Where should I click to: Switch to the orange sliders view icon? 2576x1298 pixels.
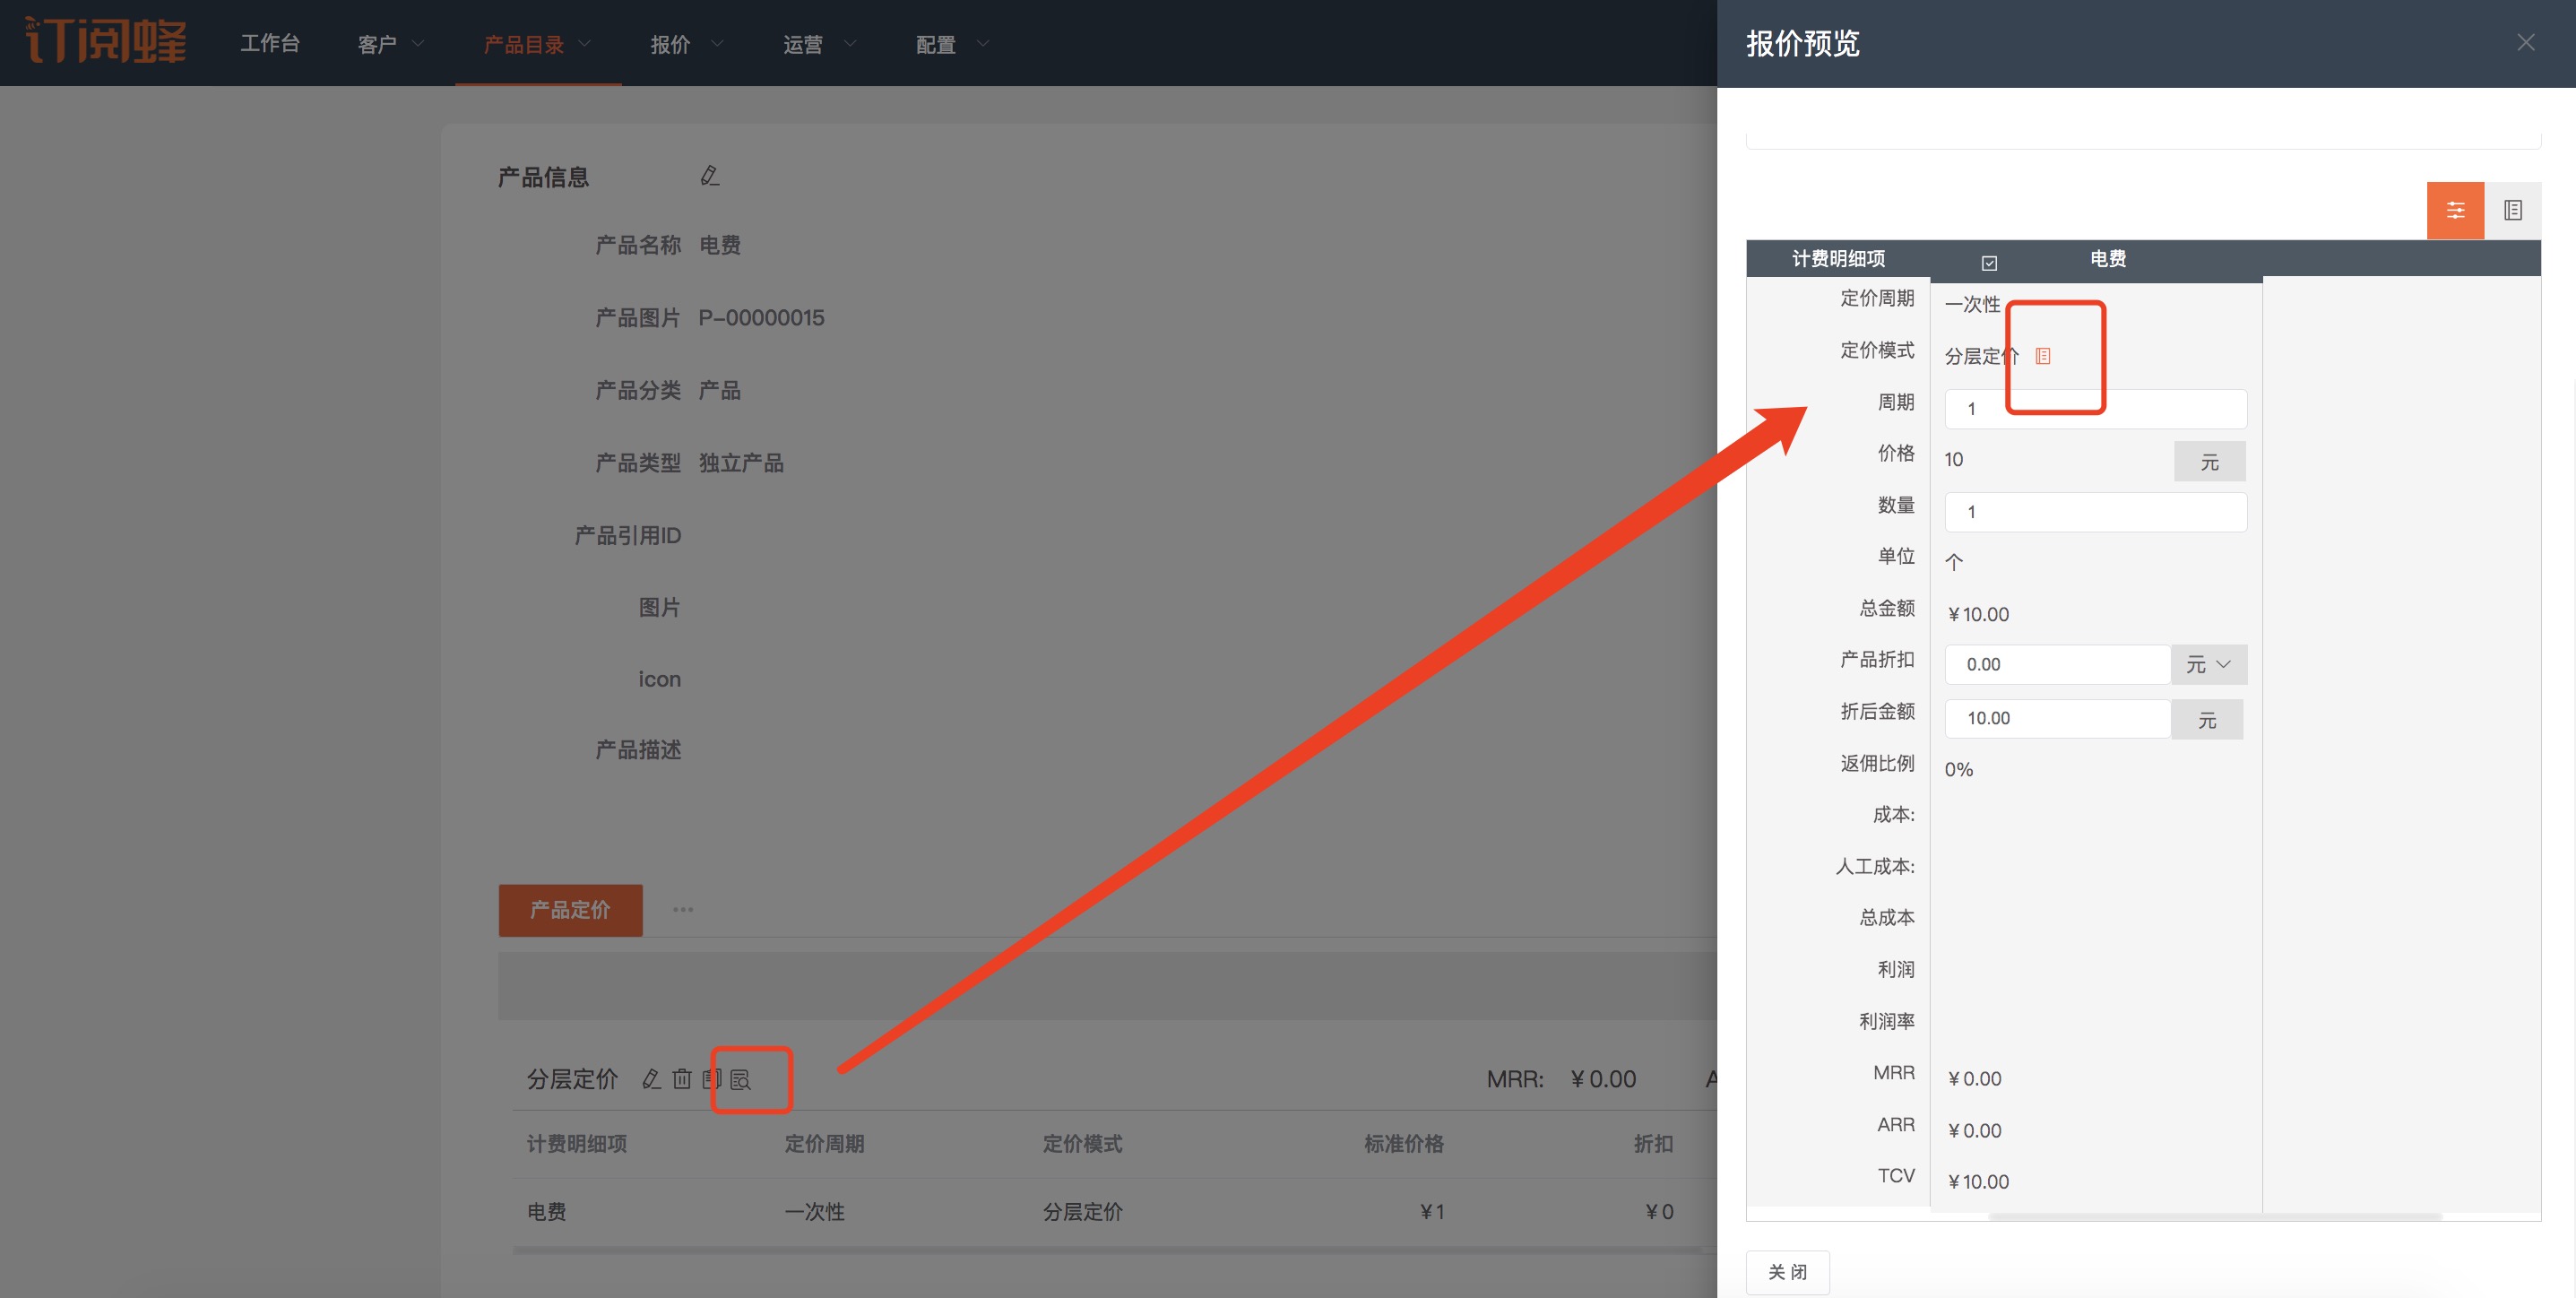pos(2455,210)
